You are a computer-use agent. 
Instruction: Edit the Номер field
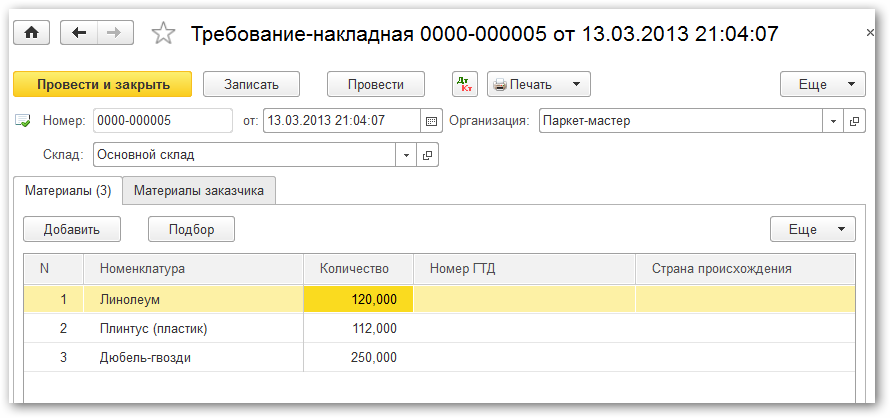[x=163, y=121]
